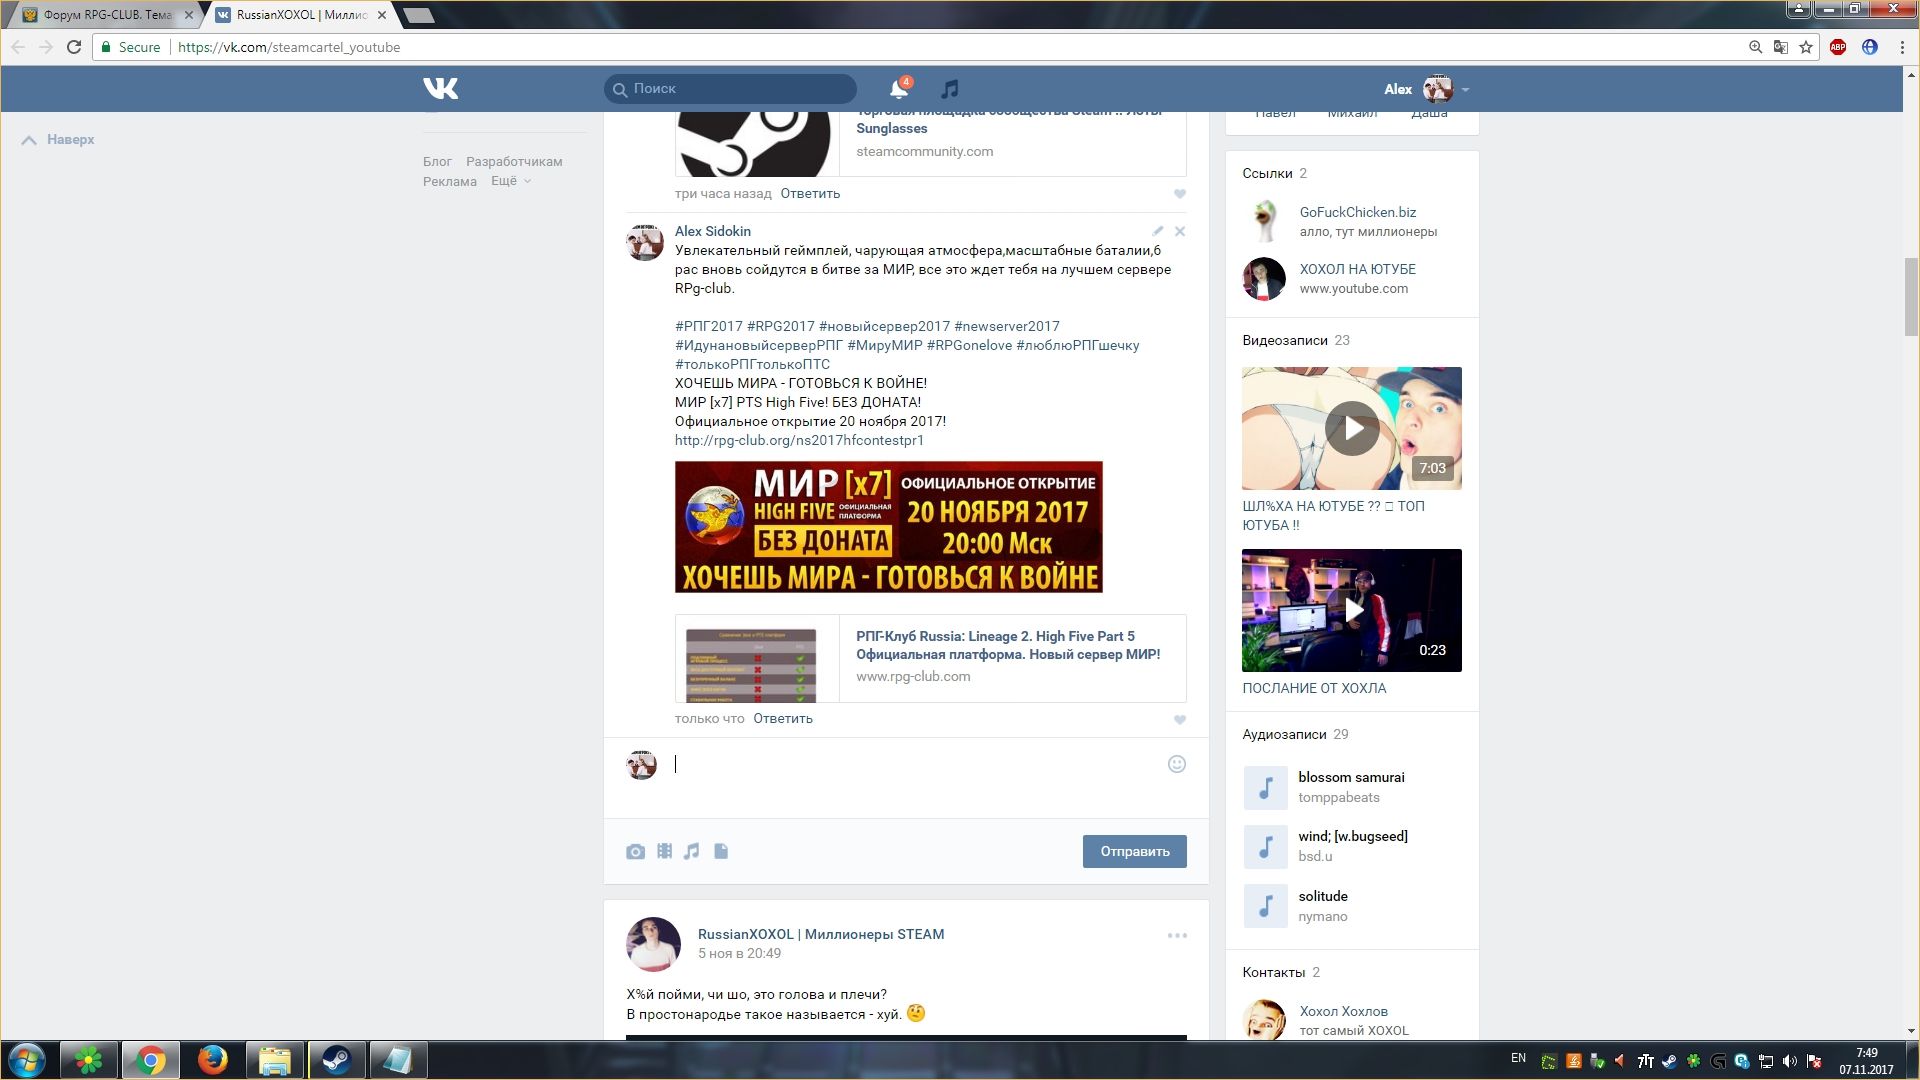Delete Alex Sidokin's comment
This screenshot has width=1920, height=1080.
point(1180,231)
